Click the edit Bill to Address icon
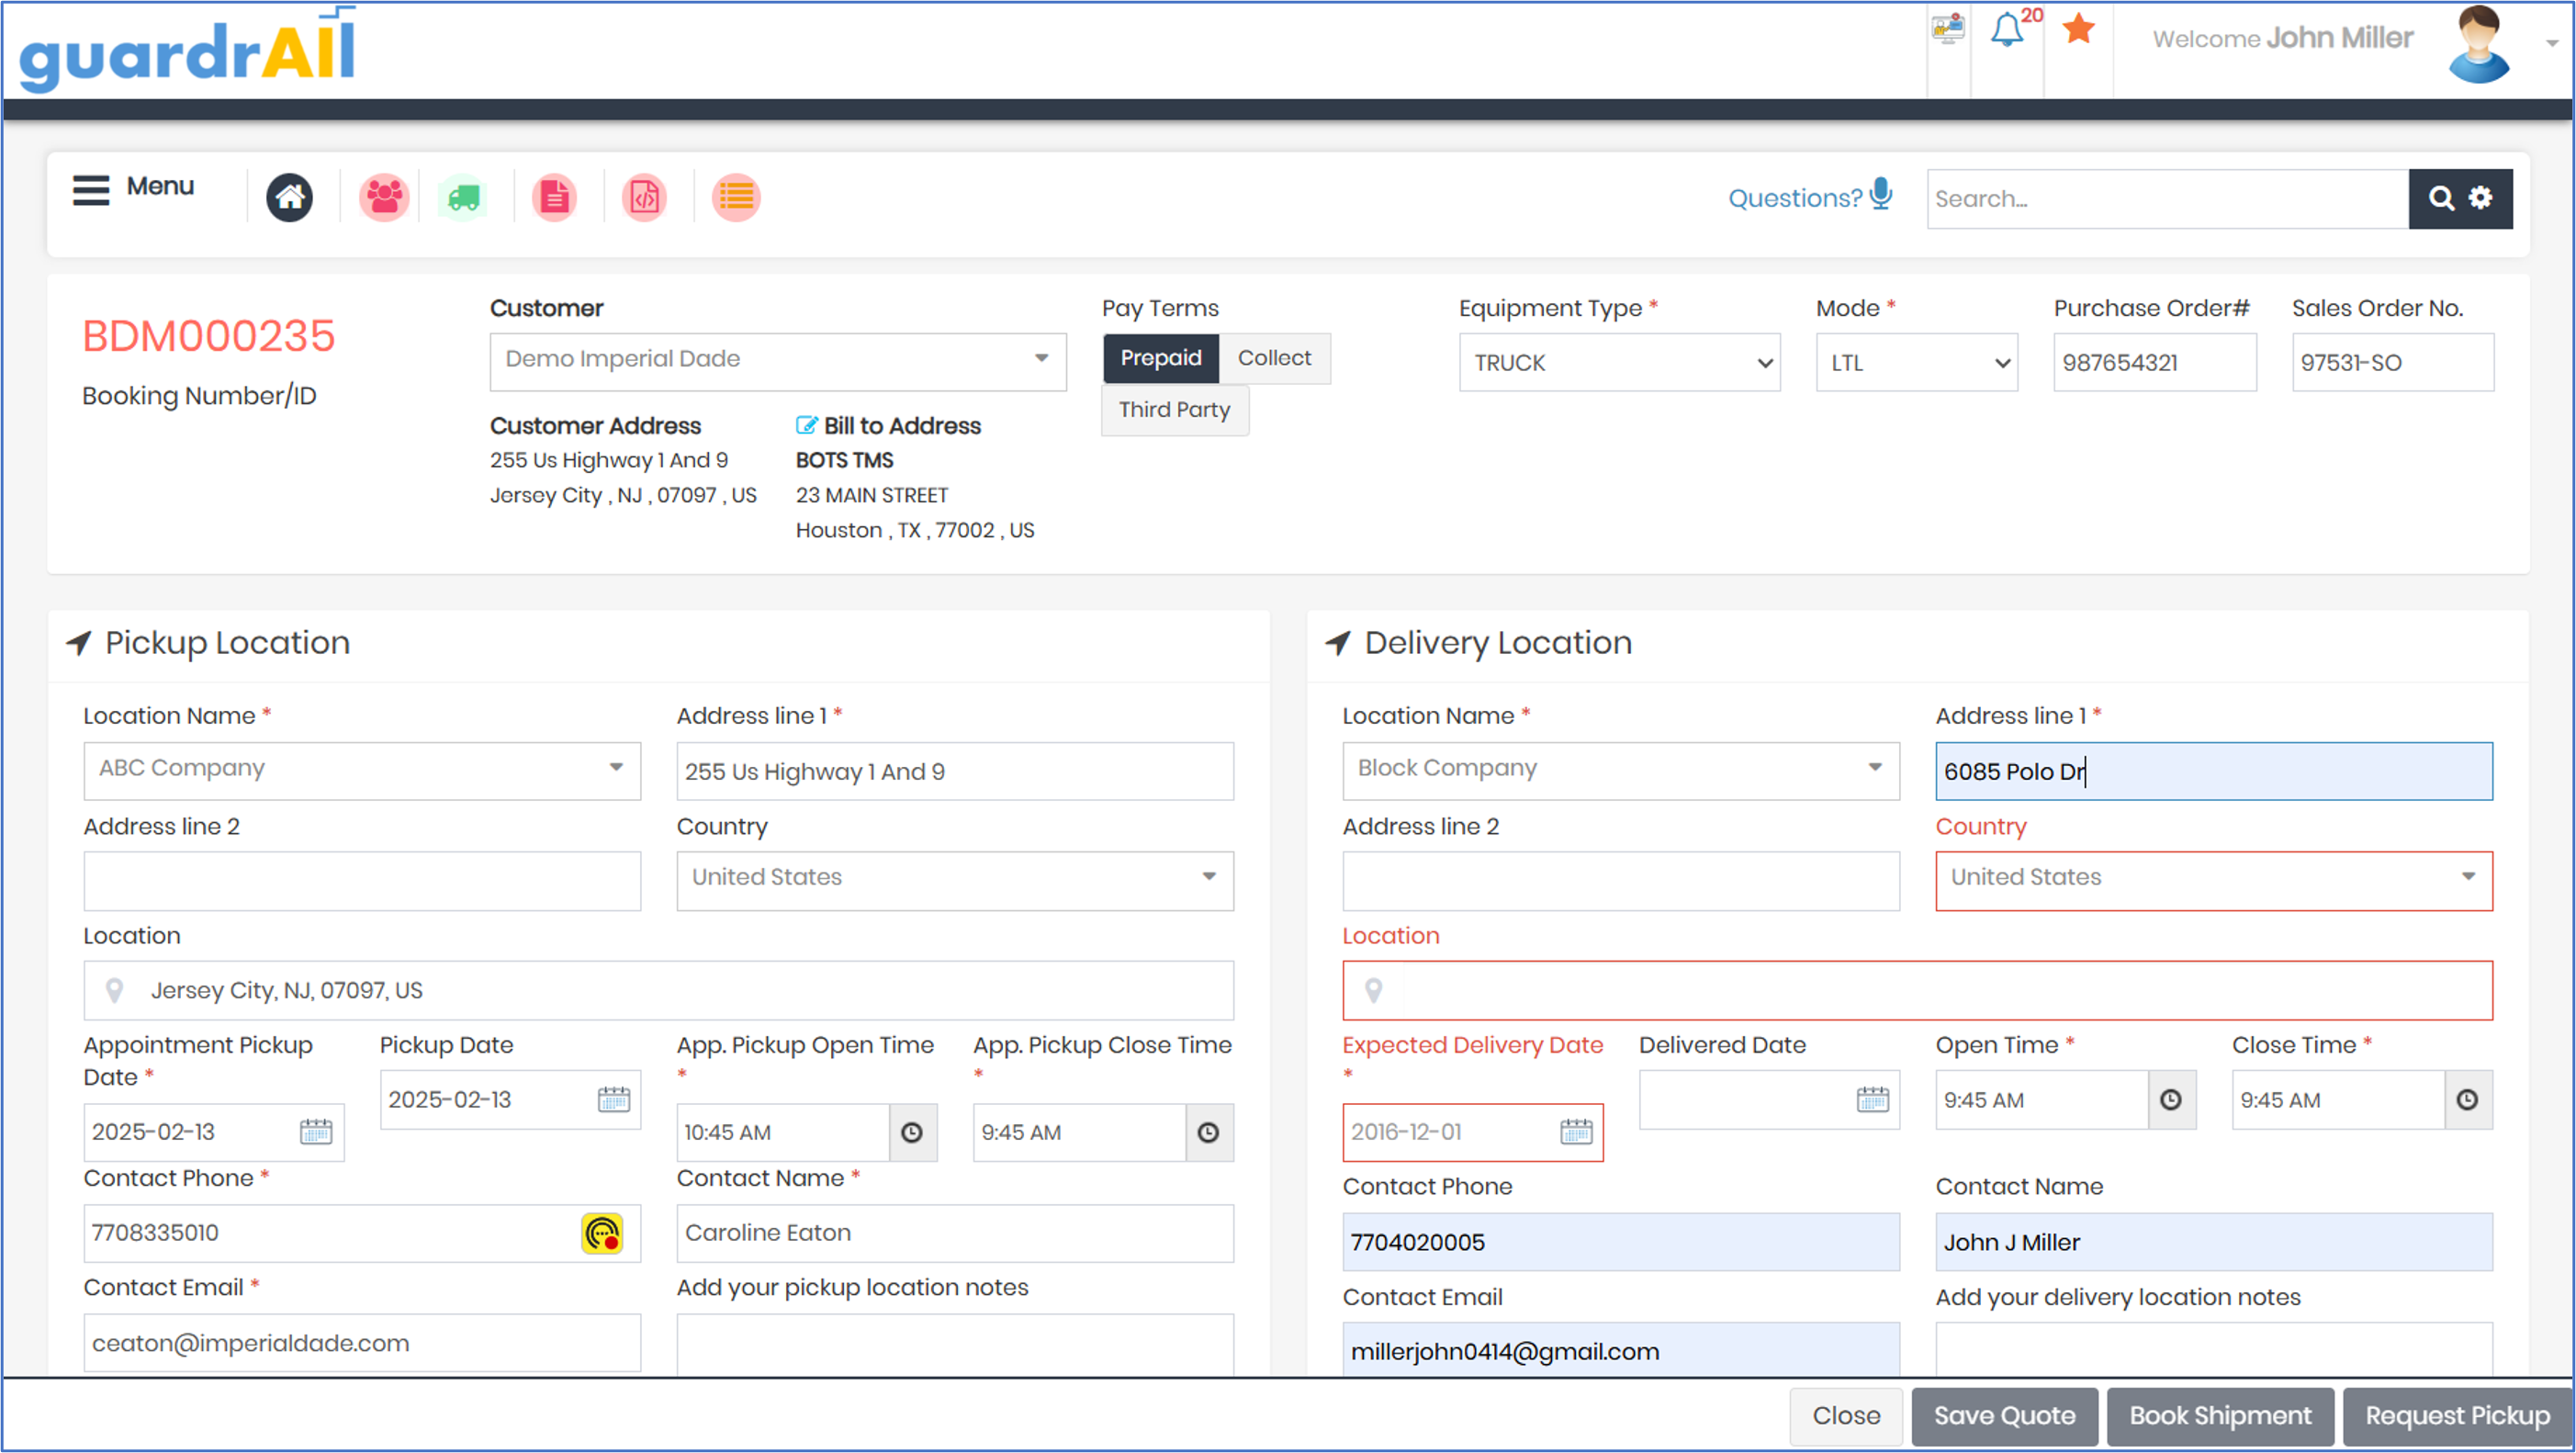This screenshot has width=2576, height=1453. tap(806, 425)
